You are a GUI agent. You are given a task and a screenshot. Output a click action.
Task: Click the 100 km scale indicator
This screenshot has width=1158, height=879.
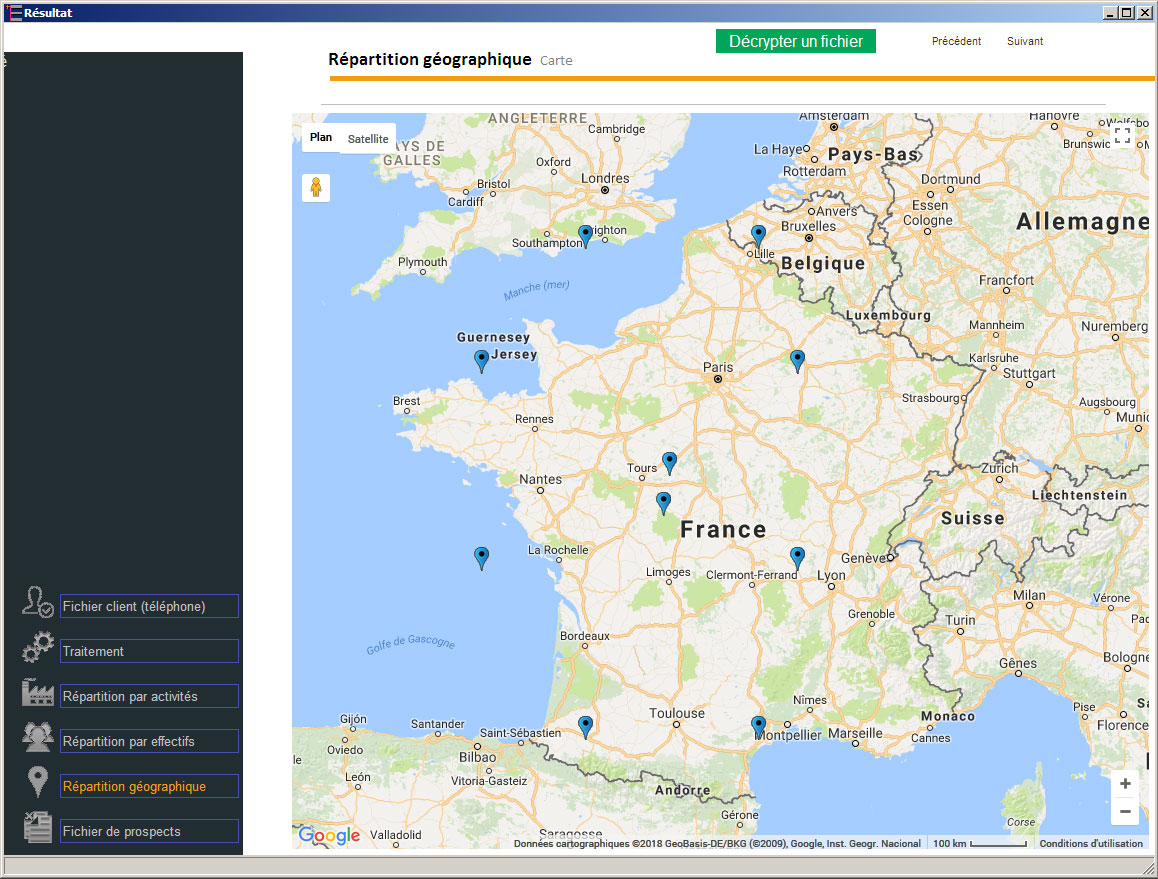(980, 844)
